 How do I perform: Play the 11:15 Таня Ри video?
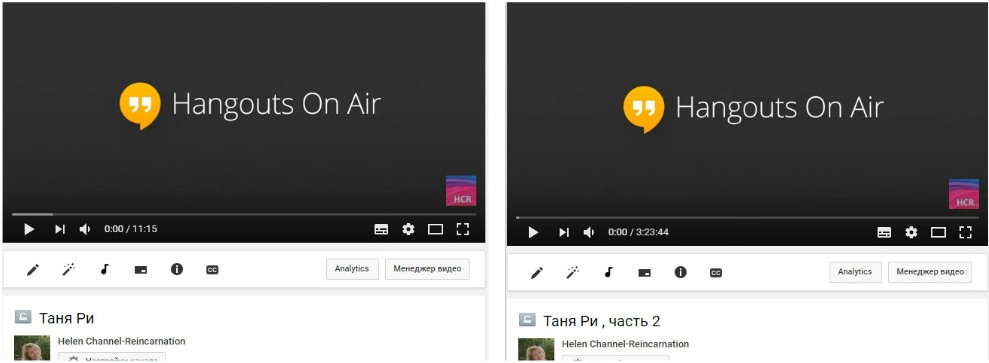click(x=29, y=229)
